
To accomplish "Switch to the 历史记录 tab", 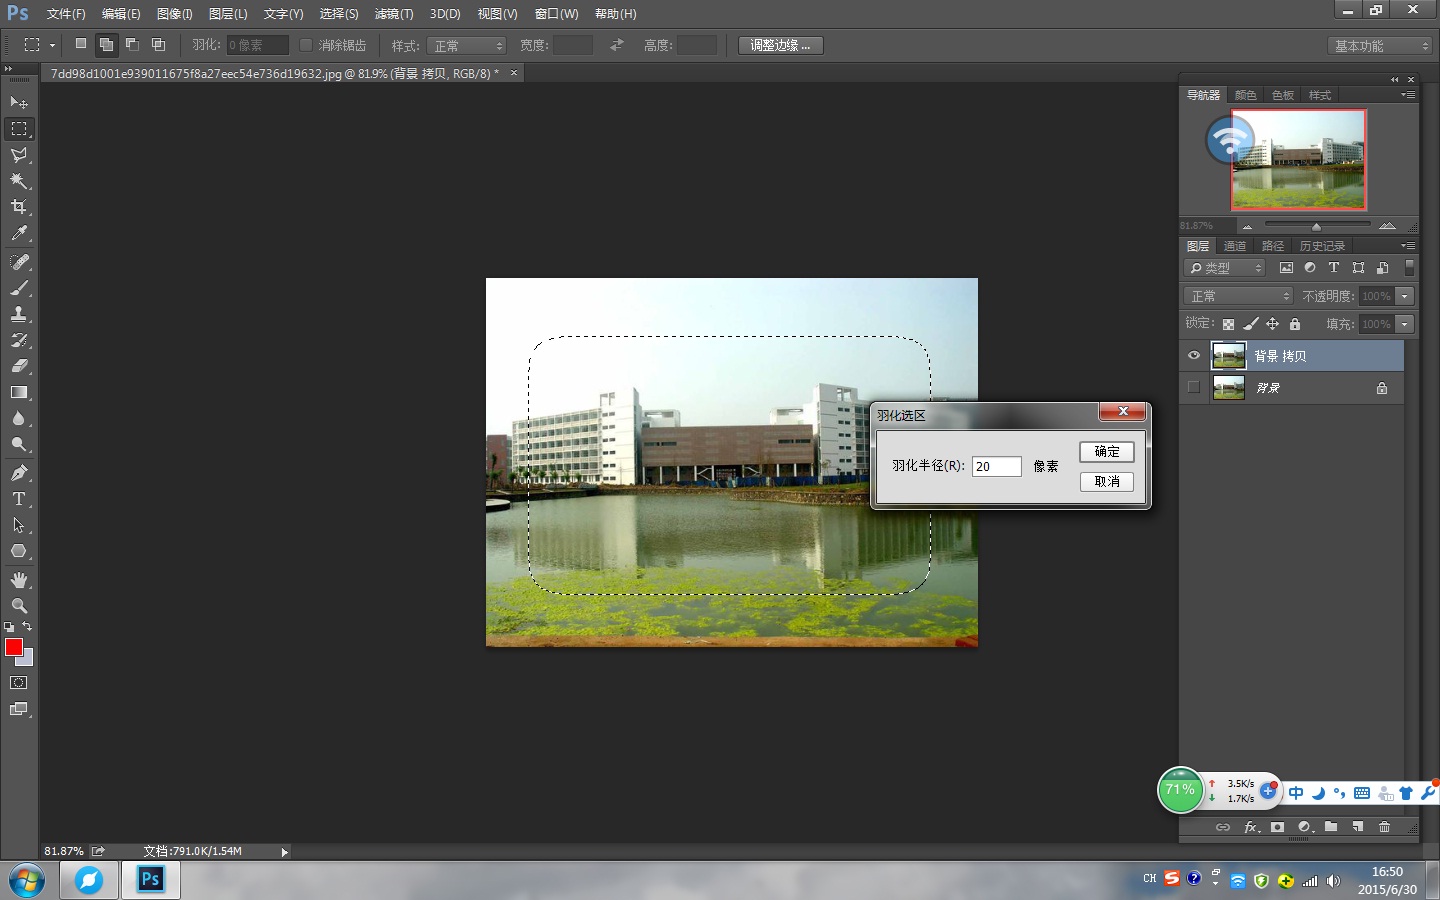I will click(1322, 246).
